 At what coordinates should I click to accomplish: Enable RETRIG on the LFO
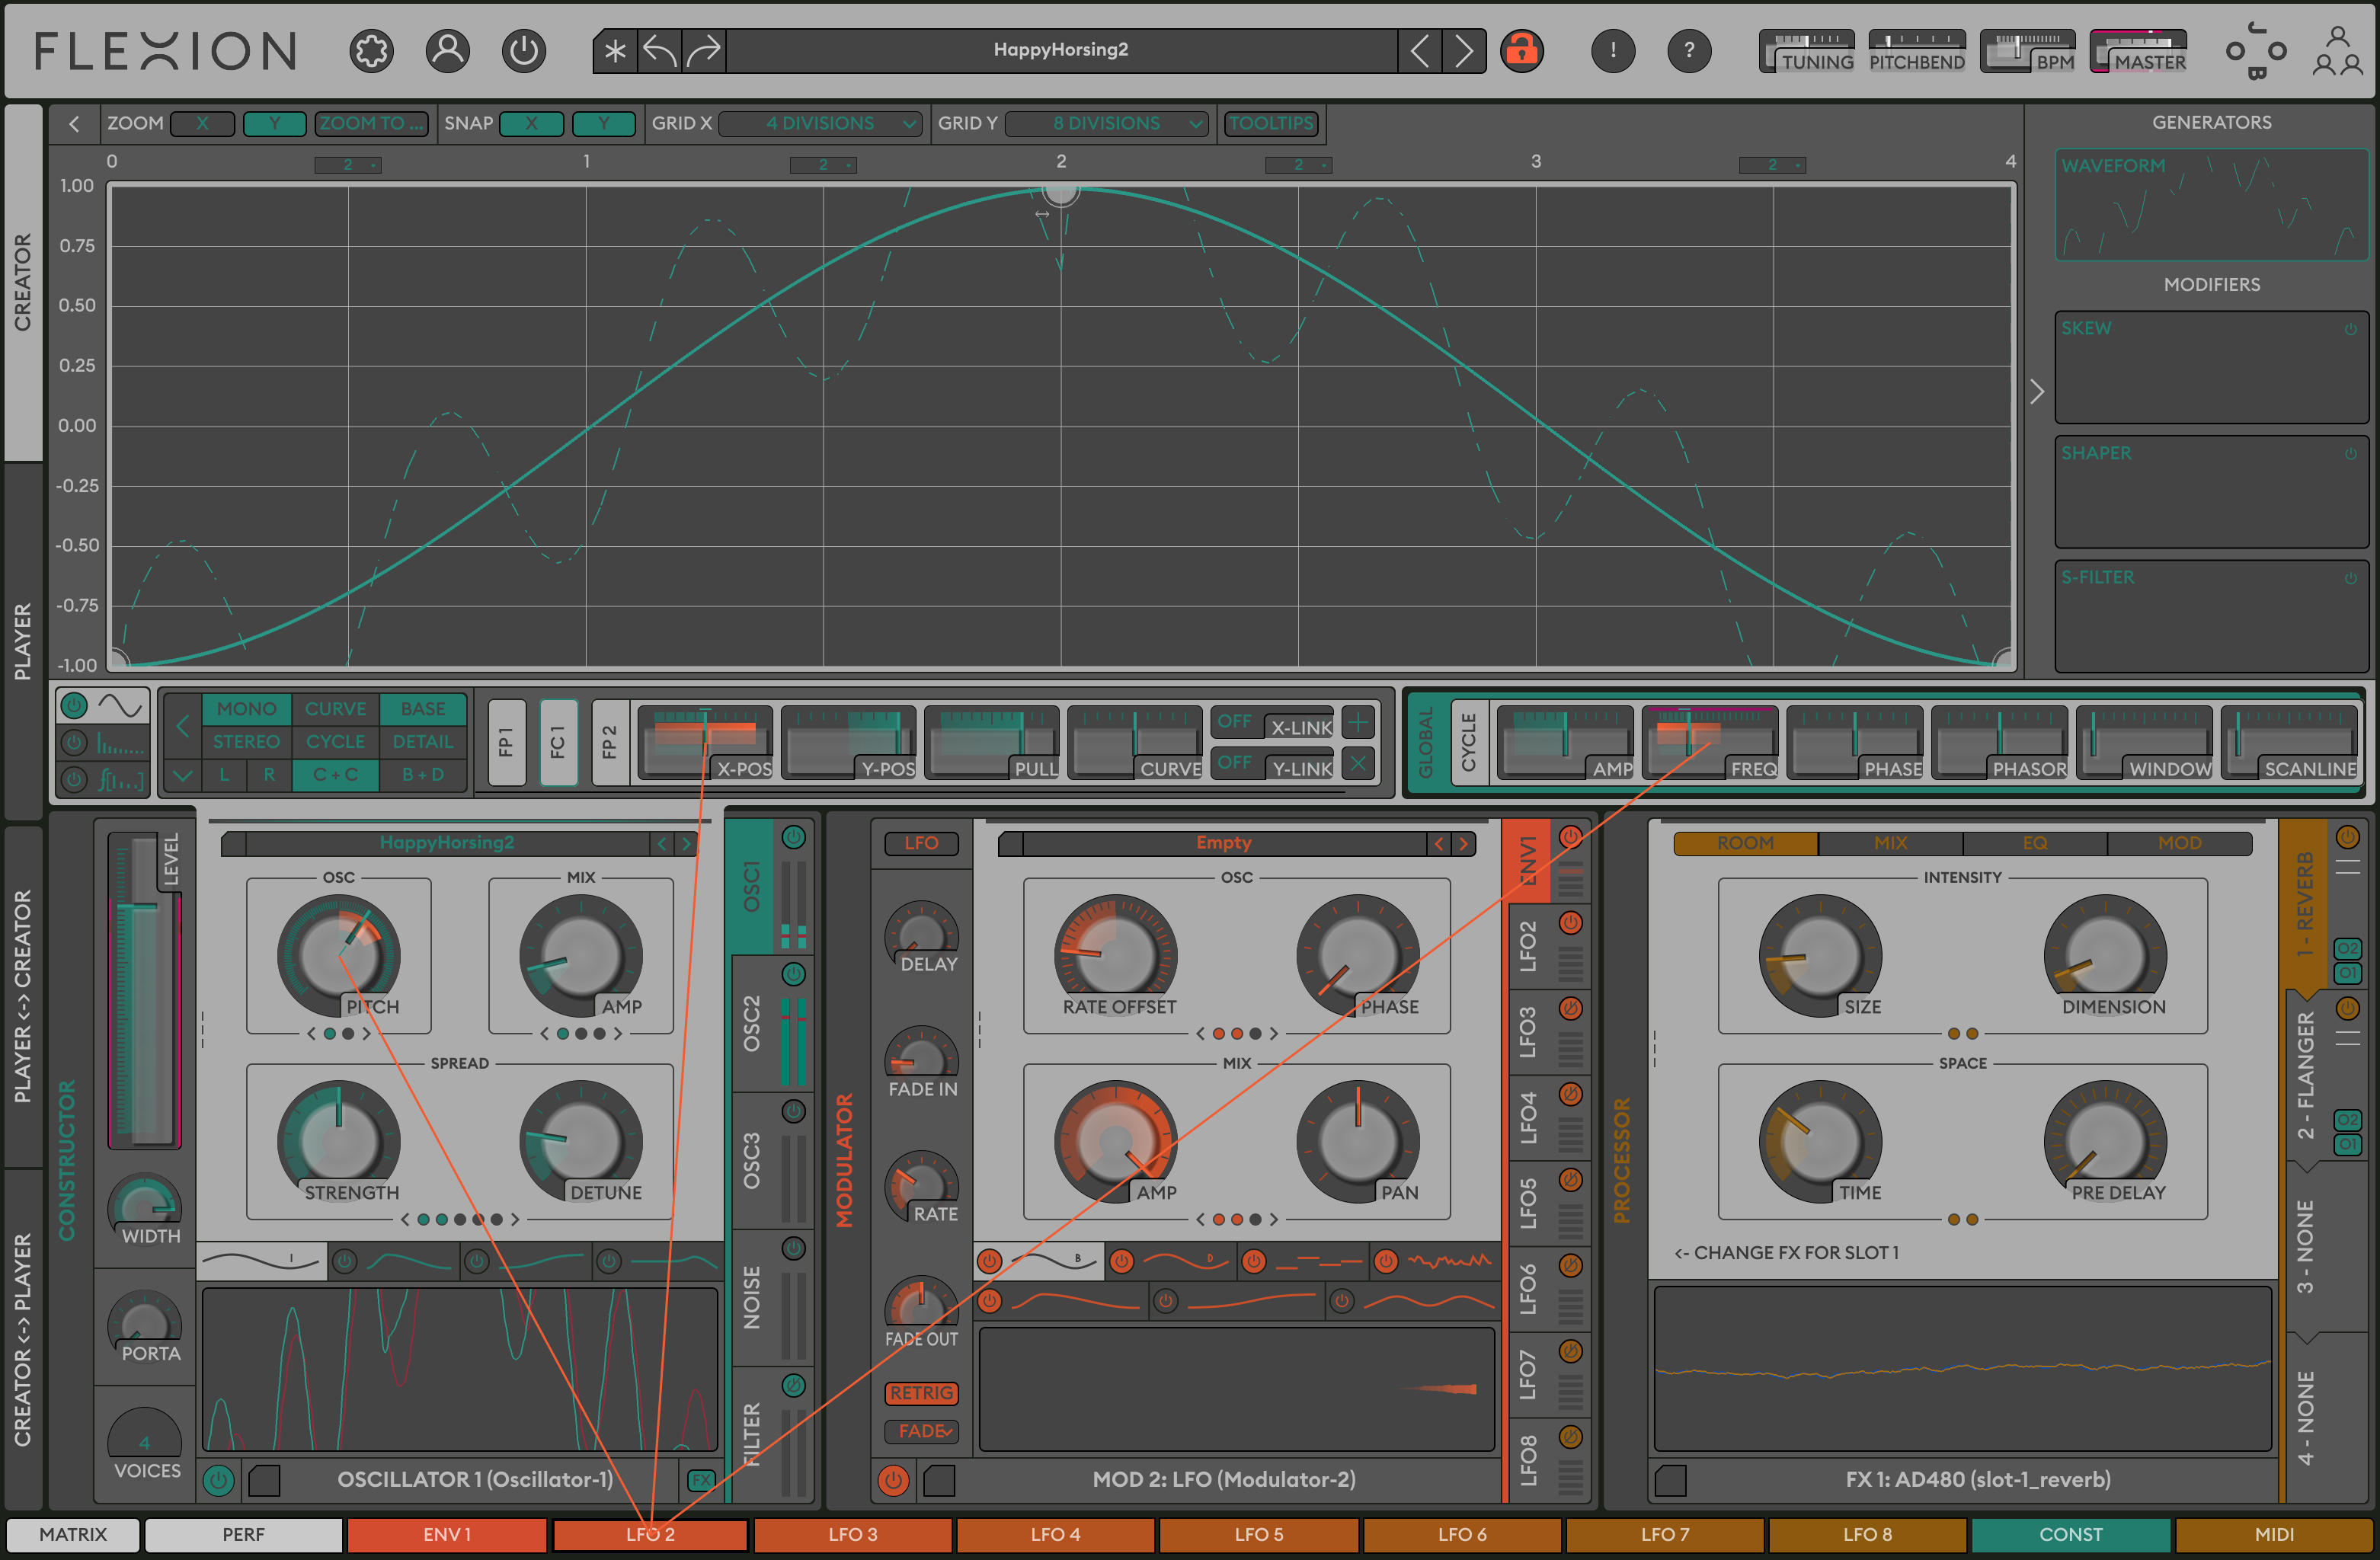tap(921, 1393)
